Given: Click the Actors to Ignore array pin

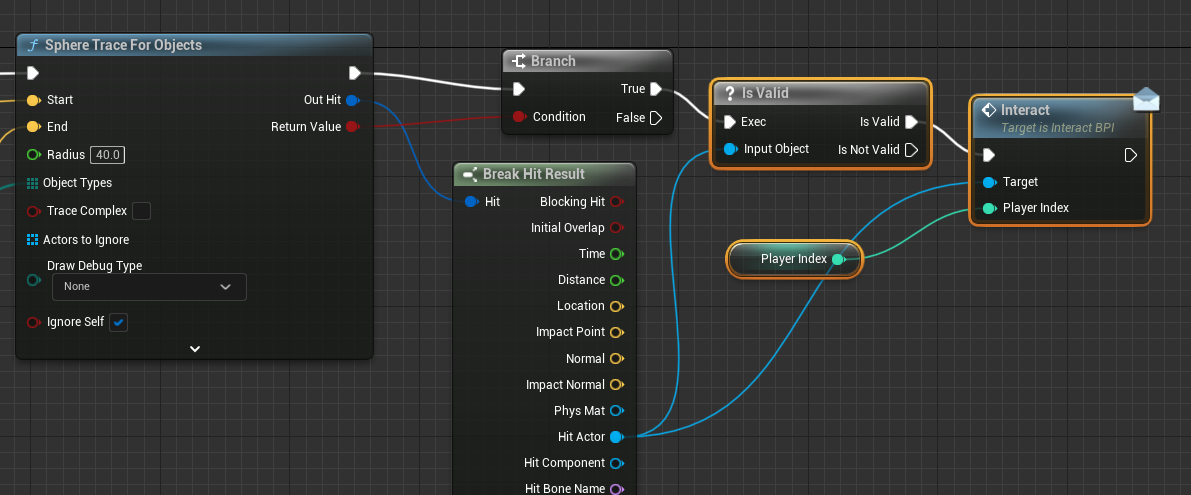Looking at the screenshot, I should (x=32, y=240).
